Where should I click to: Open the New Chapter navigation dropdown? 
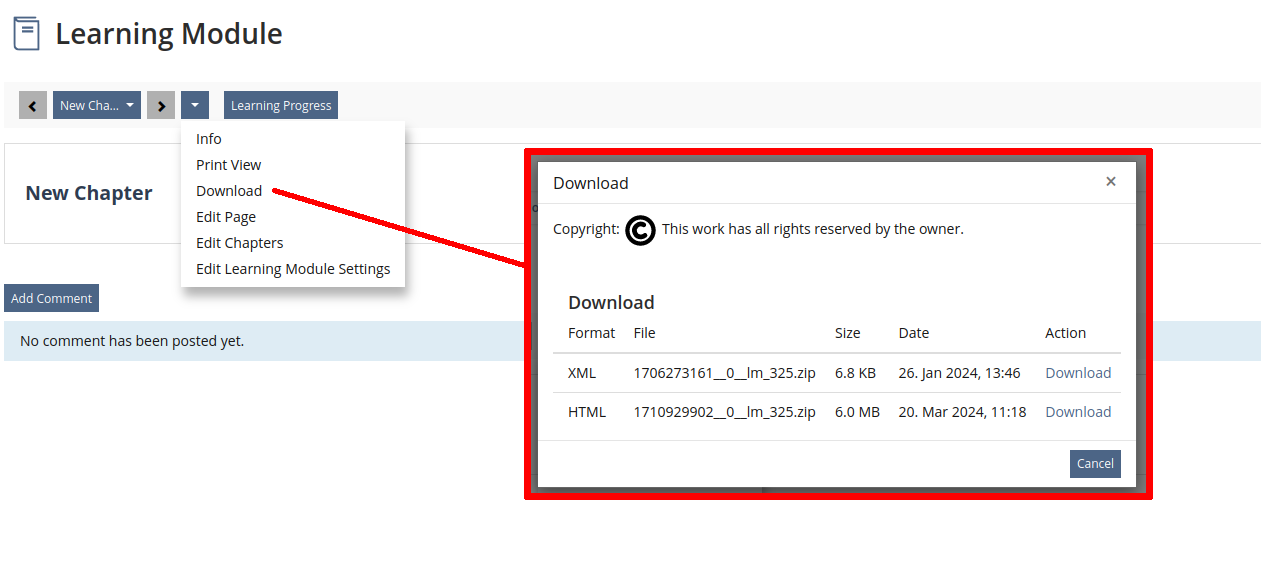click(x=96, y=105)
